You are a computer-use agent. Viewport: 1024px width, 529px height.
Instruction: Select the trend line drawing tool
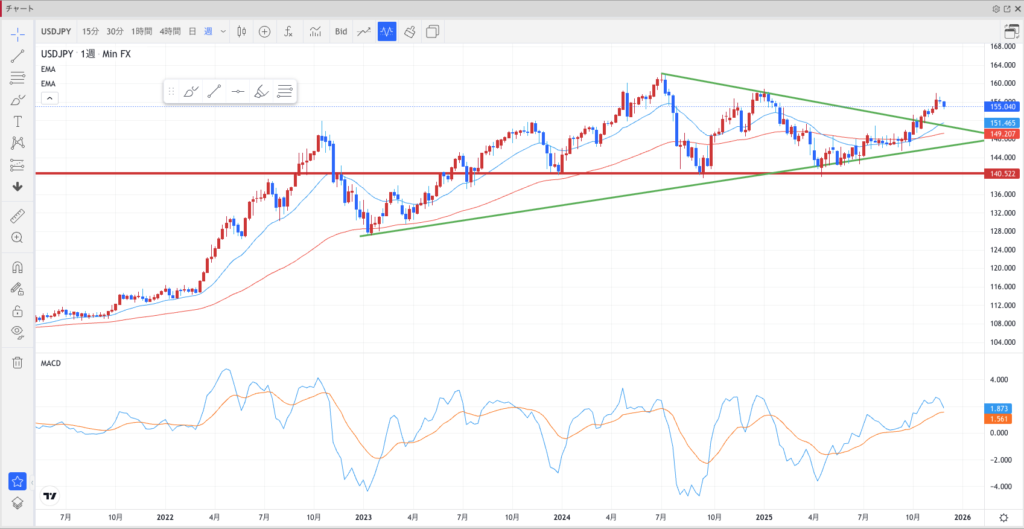(17, 56)
